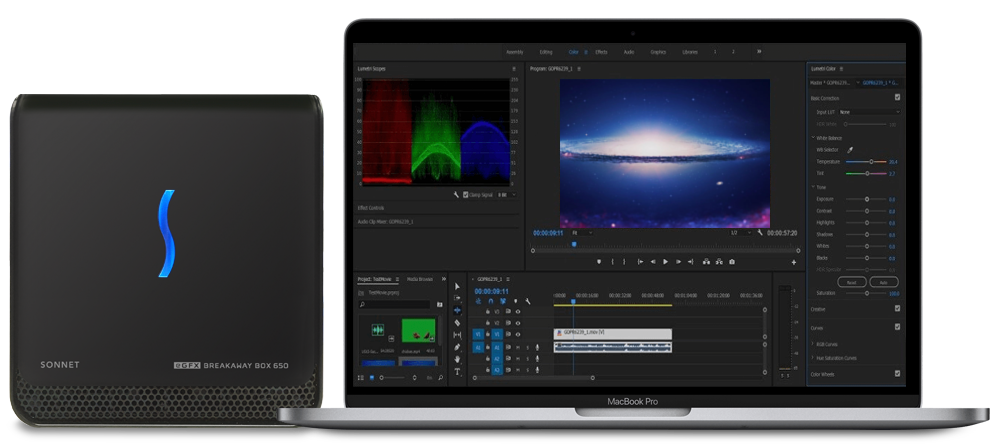Toggle Clamp Signal checkbox

(466, 194)
